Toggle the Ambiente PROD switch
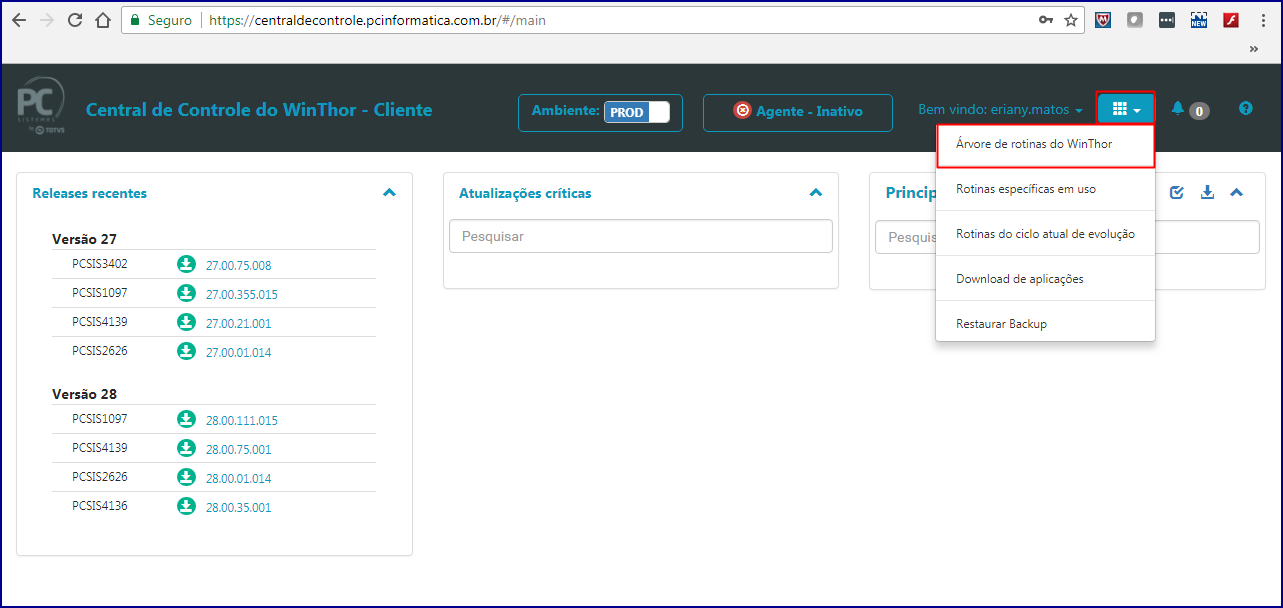1283x608 pixels. click(637, 112)
